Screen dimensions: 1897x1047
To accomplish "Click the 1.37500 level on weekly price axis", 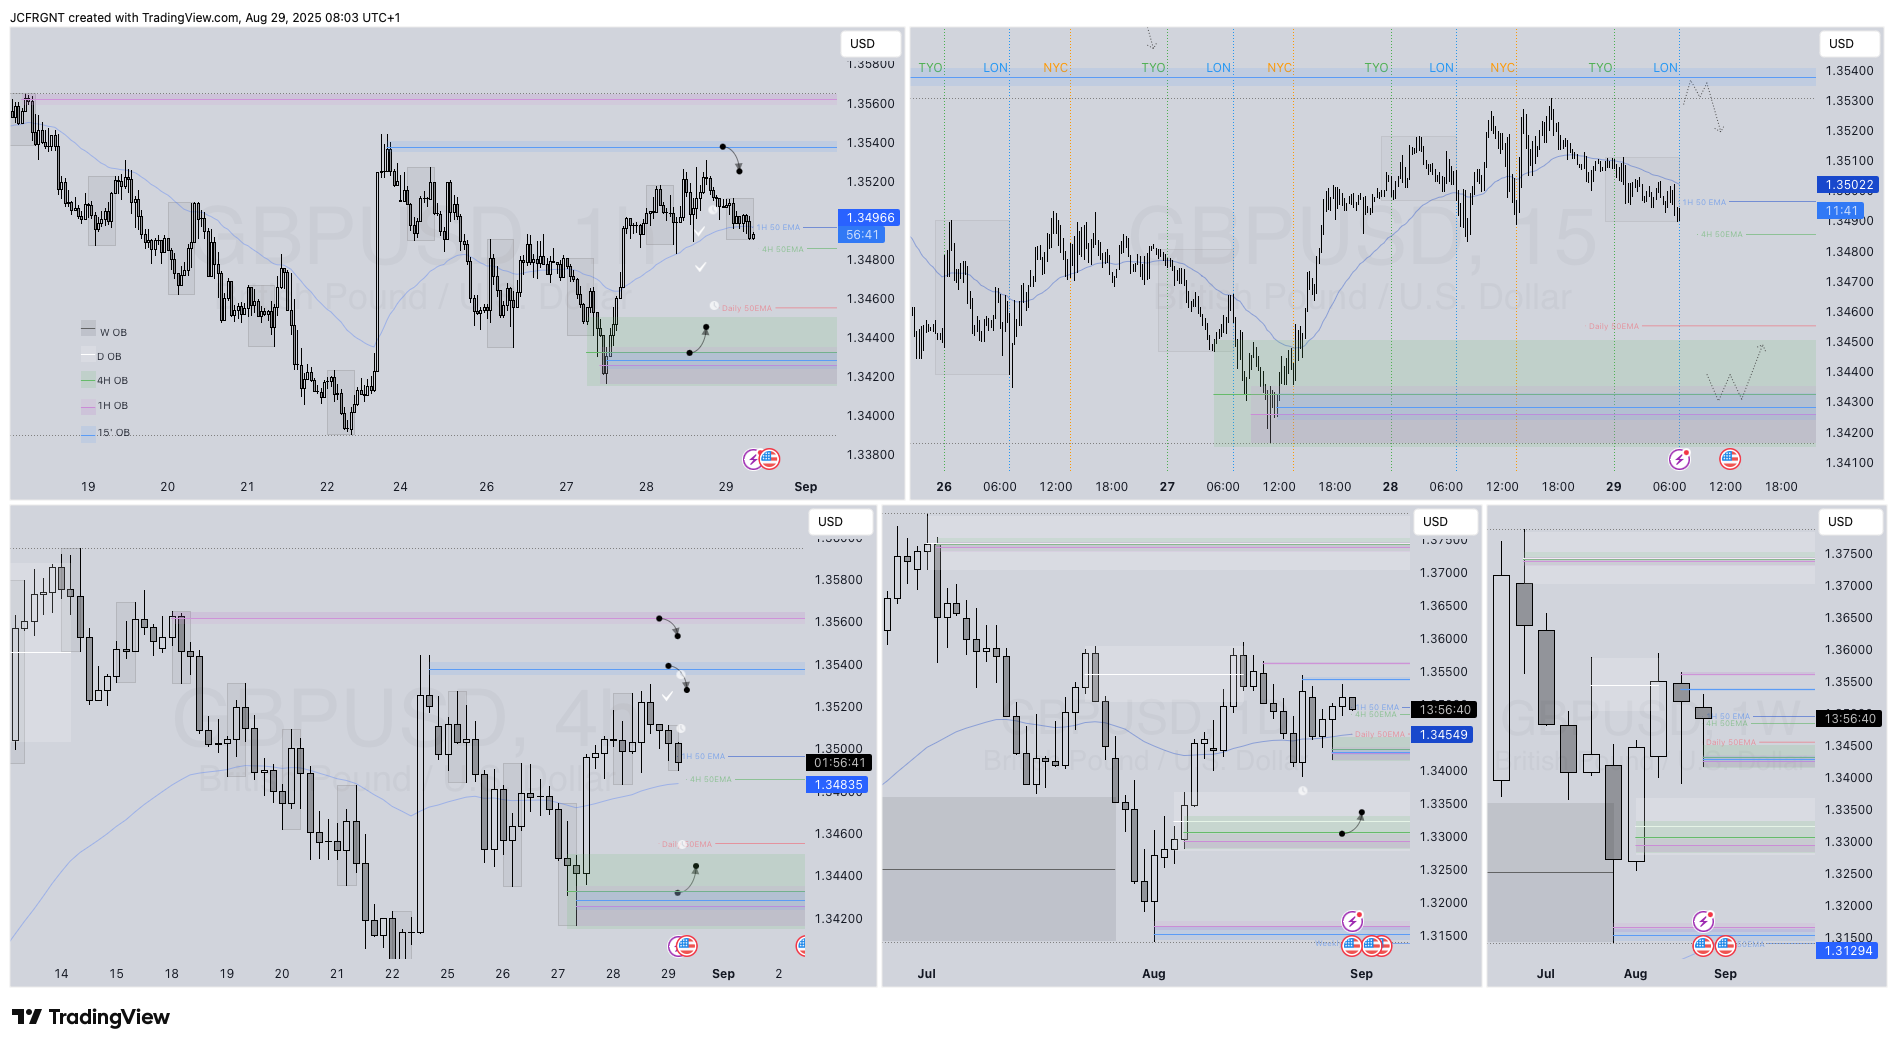I will coord(1848,554).
